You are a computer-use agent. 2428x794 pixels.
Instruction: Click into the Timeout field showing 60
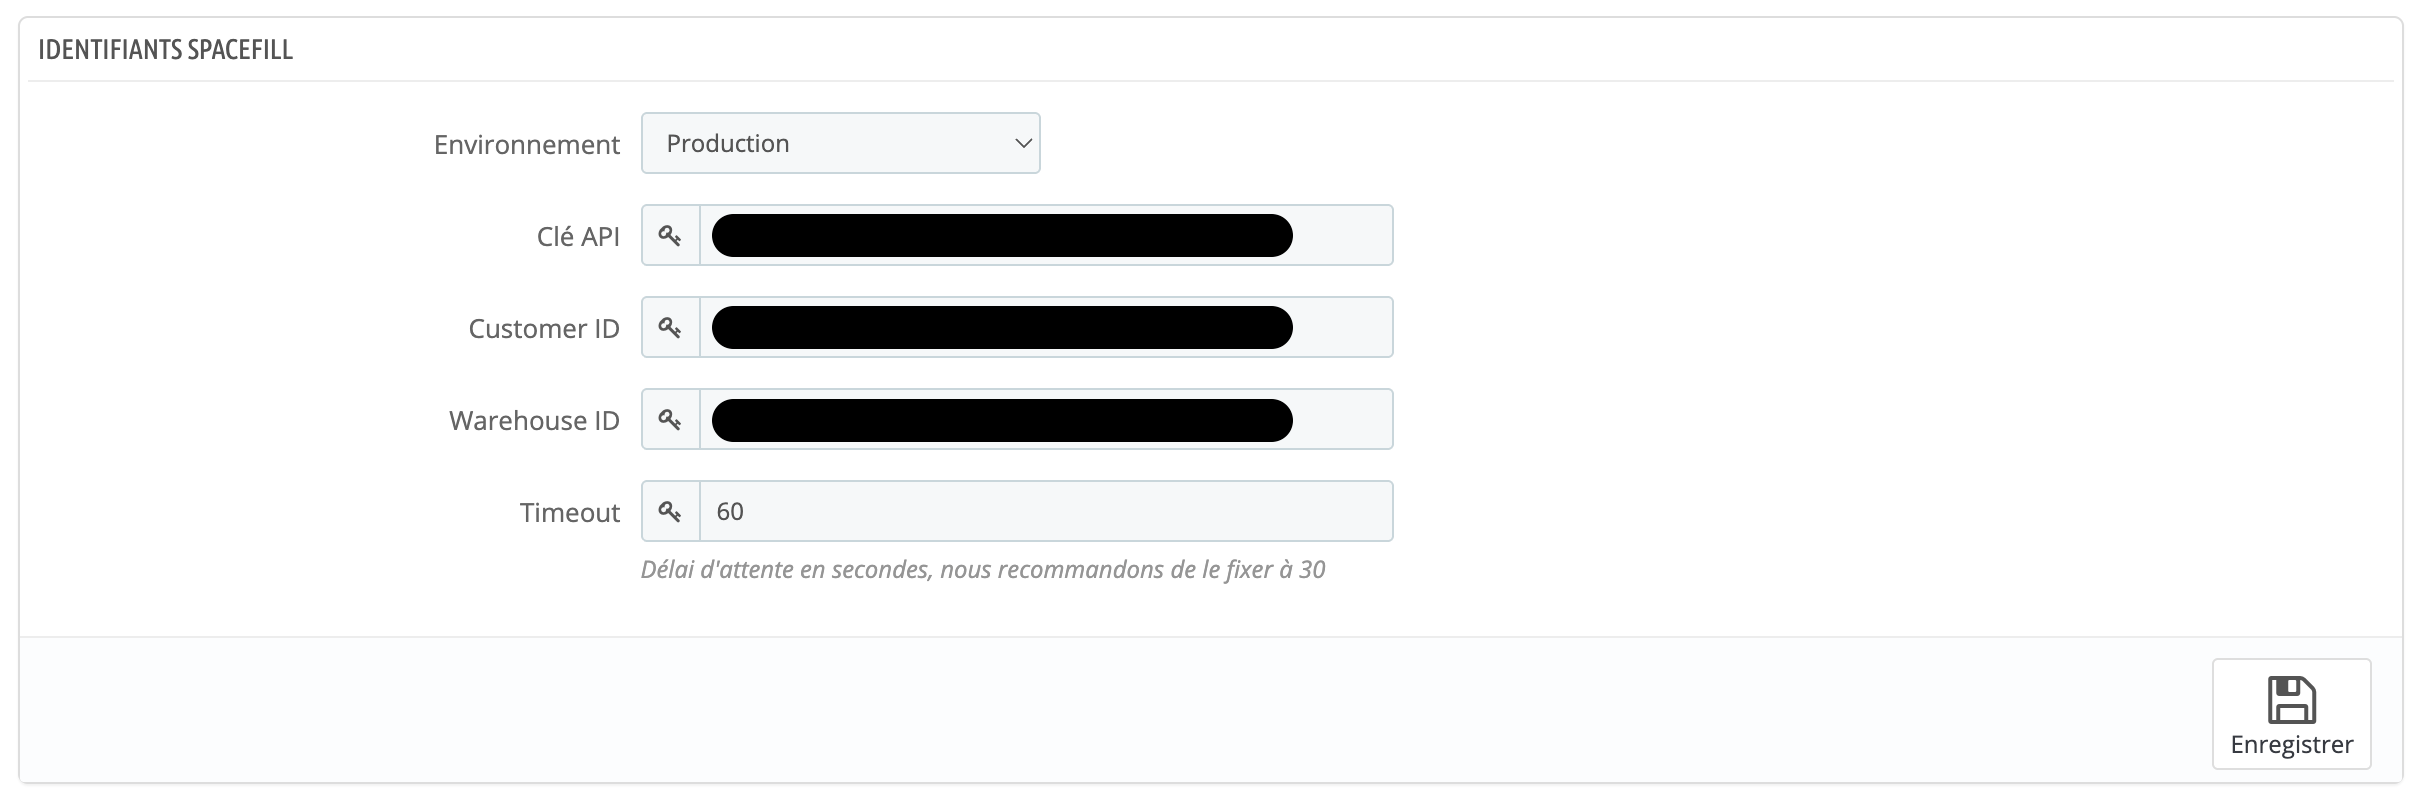(x=1045, y=512)
